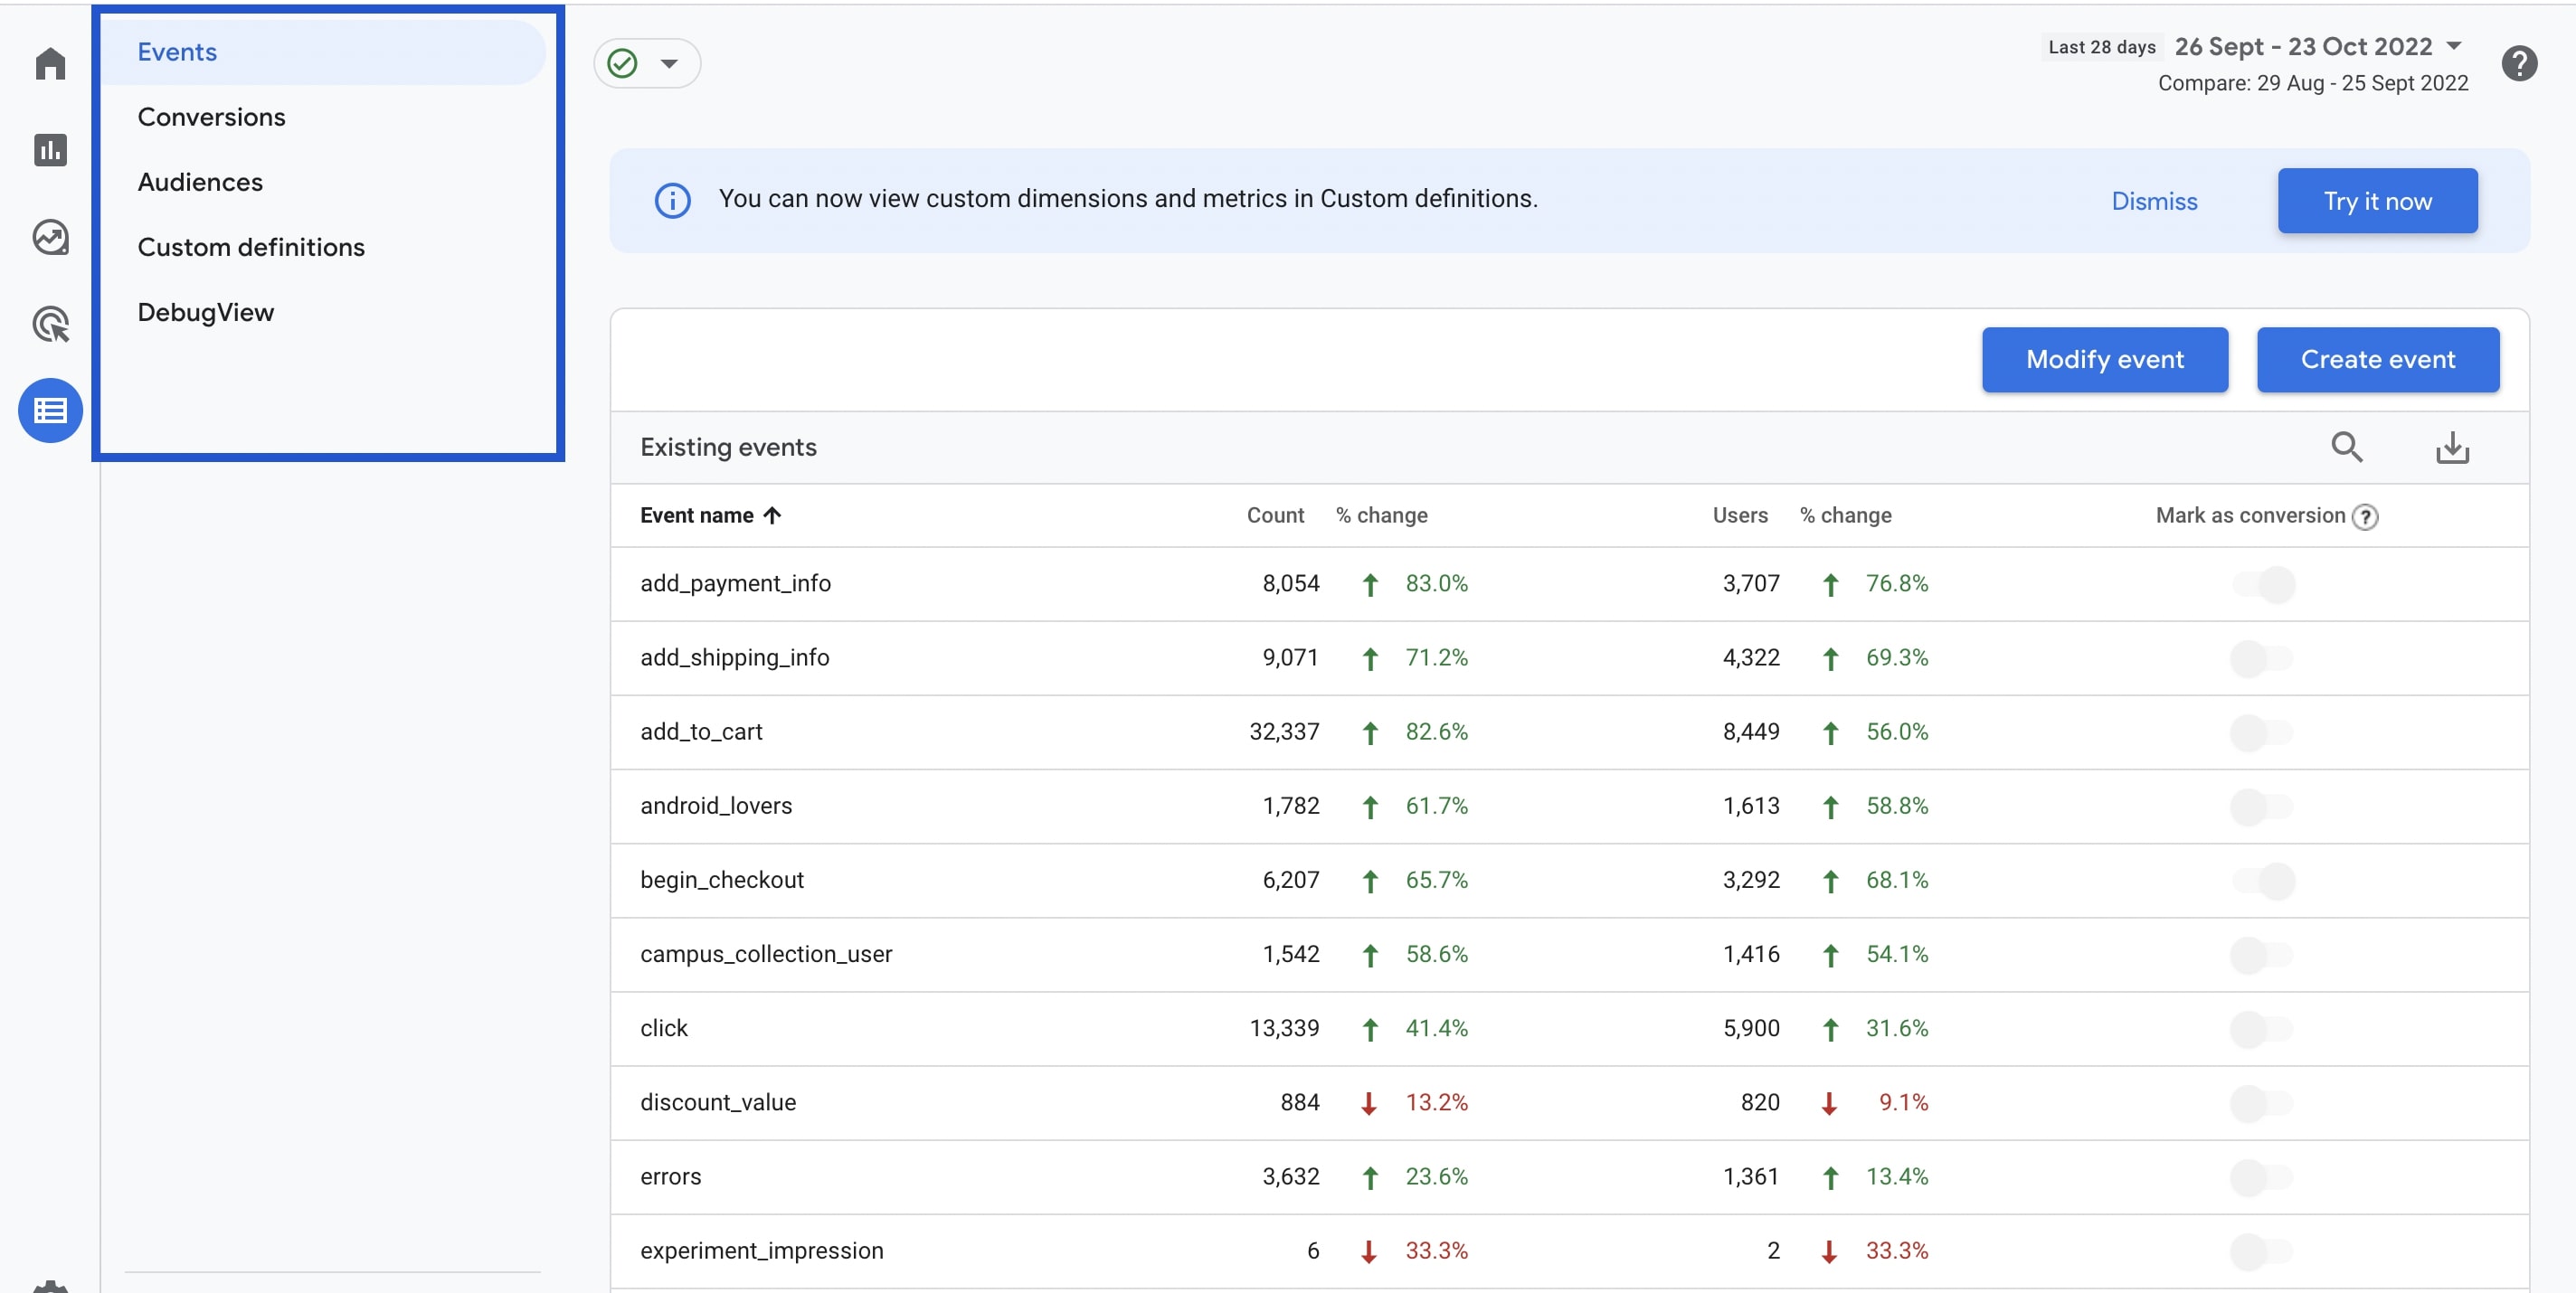This screenshot has width=2576, height=1293.
Task: Click the errors event name
Action: [x=670, y=1177]
